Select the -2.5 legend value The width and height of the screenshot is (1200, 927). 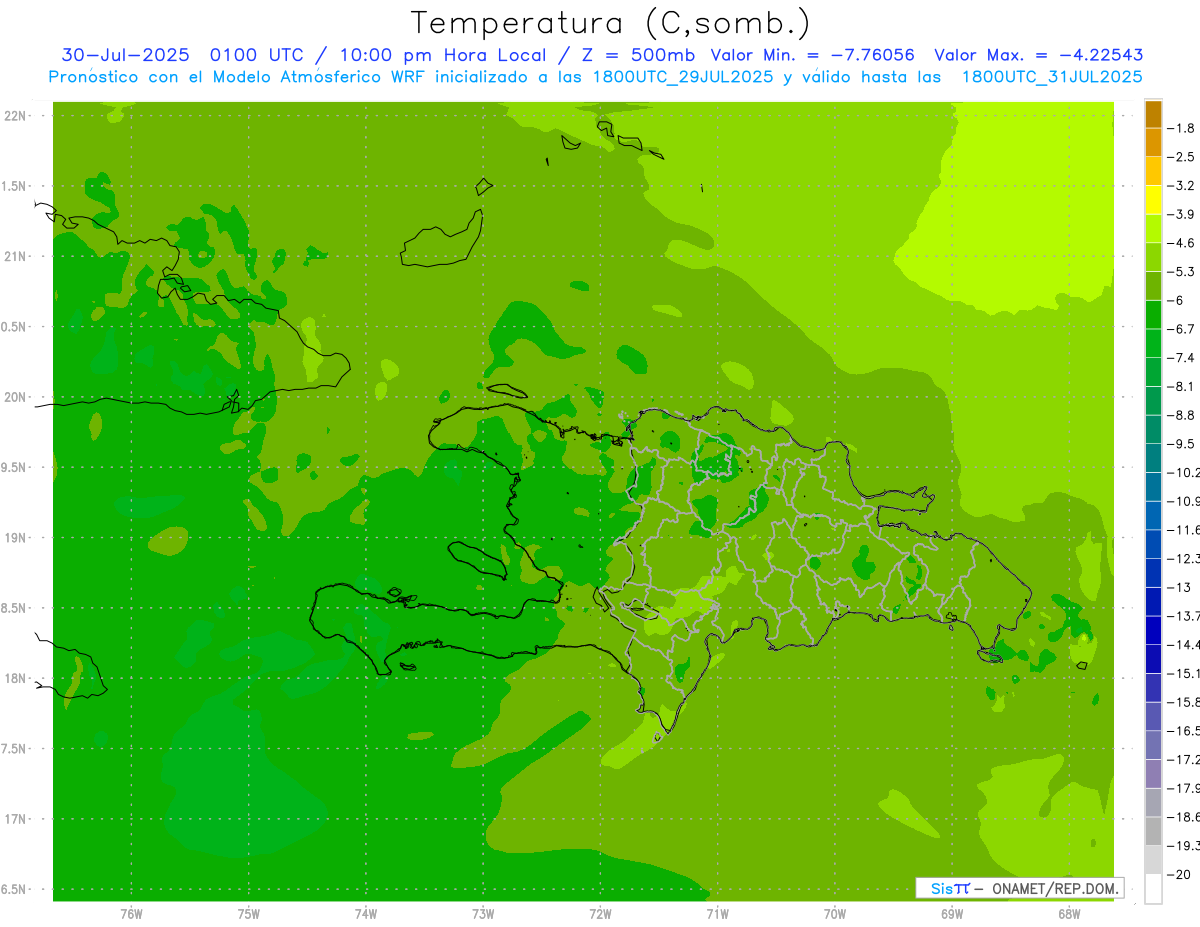tap(1183, 157)
